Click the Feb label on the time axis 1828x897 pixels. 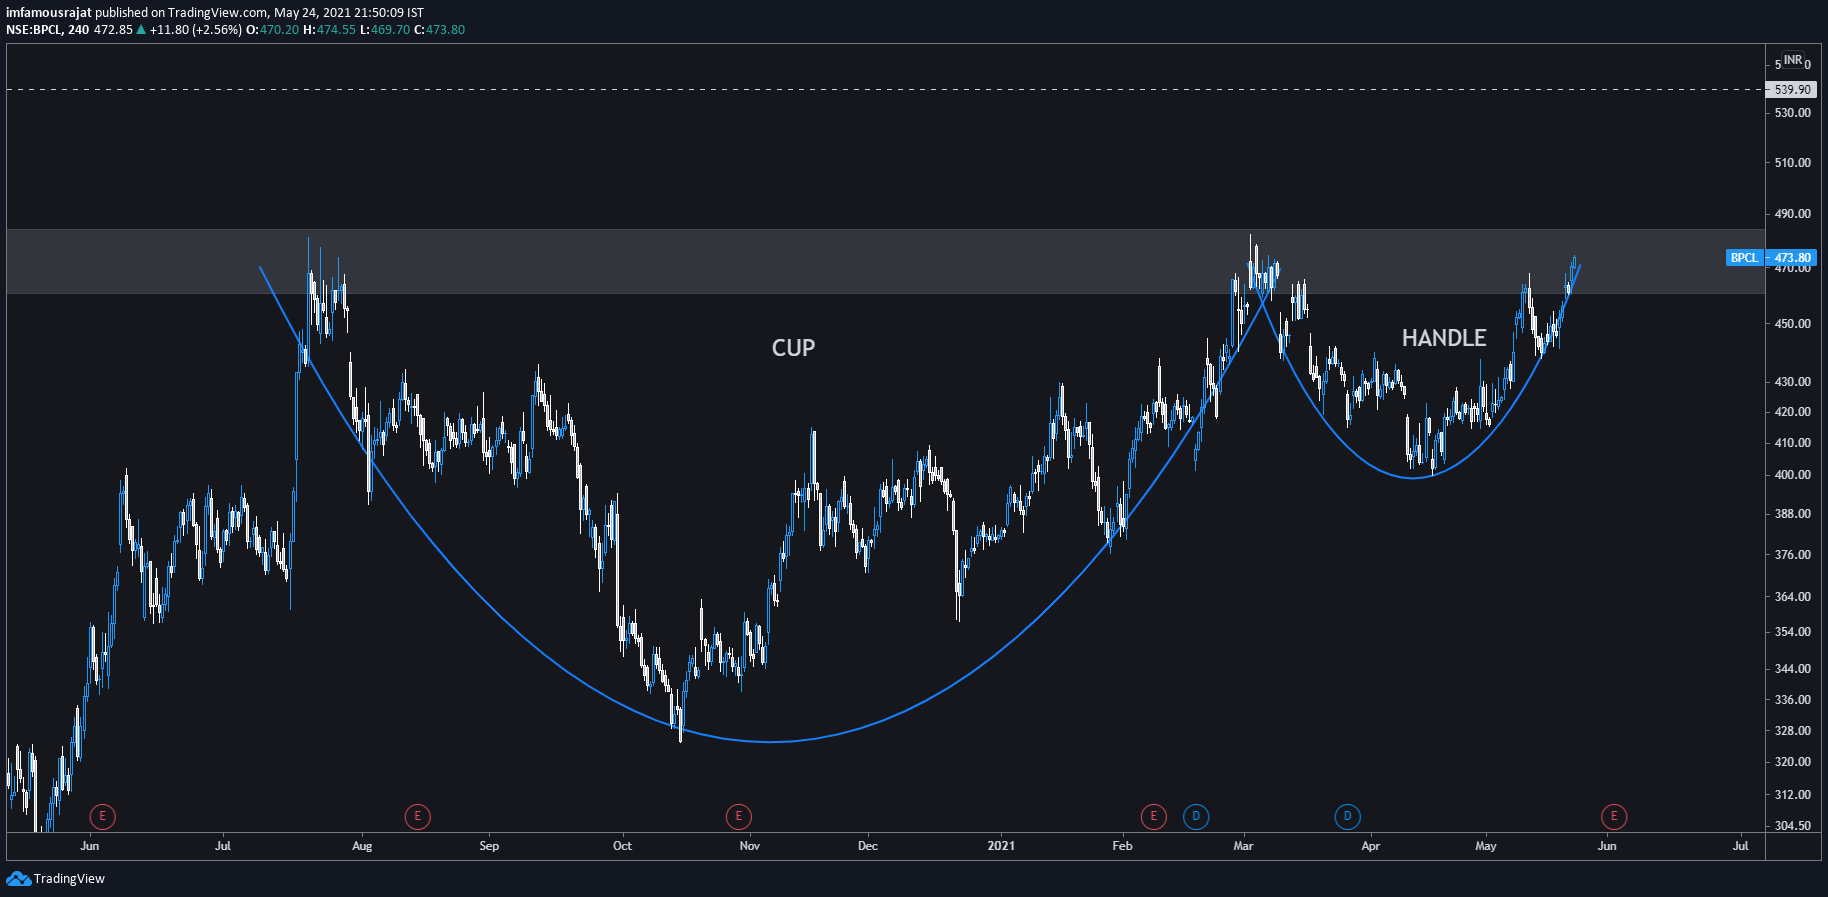pyautogui.click(x=1122, y=846)
